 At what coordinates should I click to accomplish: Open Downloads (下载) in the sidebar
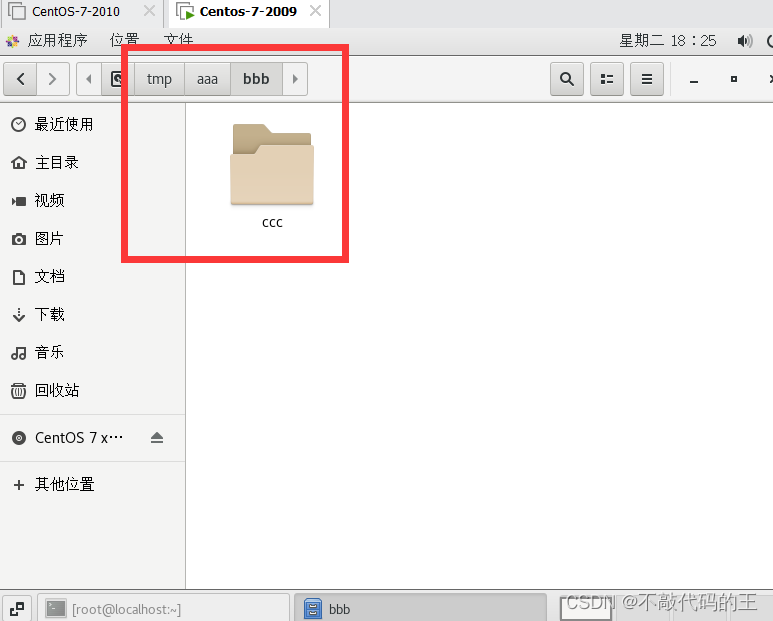click(93, 314)
